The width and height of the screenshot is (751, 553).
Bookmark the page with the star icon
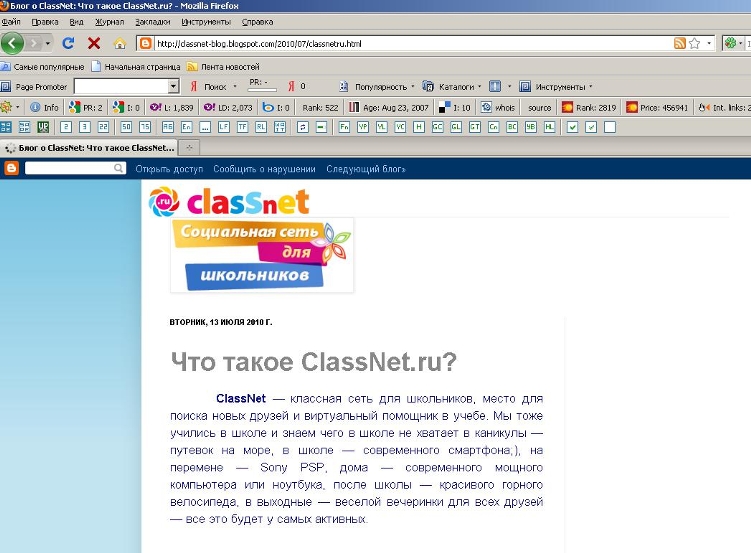coord(694,44)
